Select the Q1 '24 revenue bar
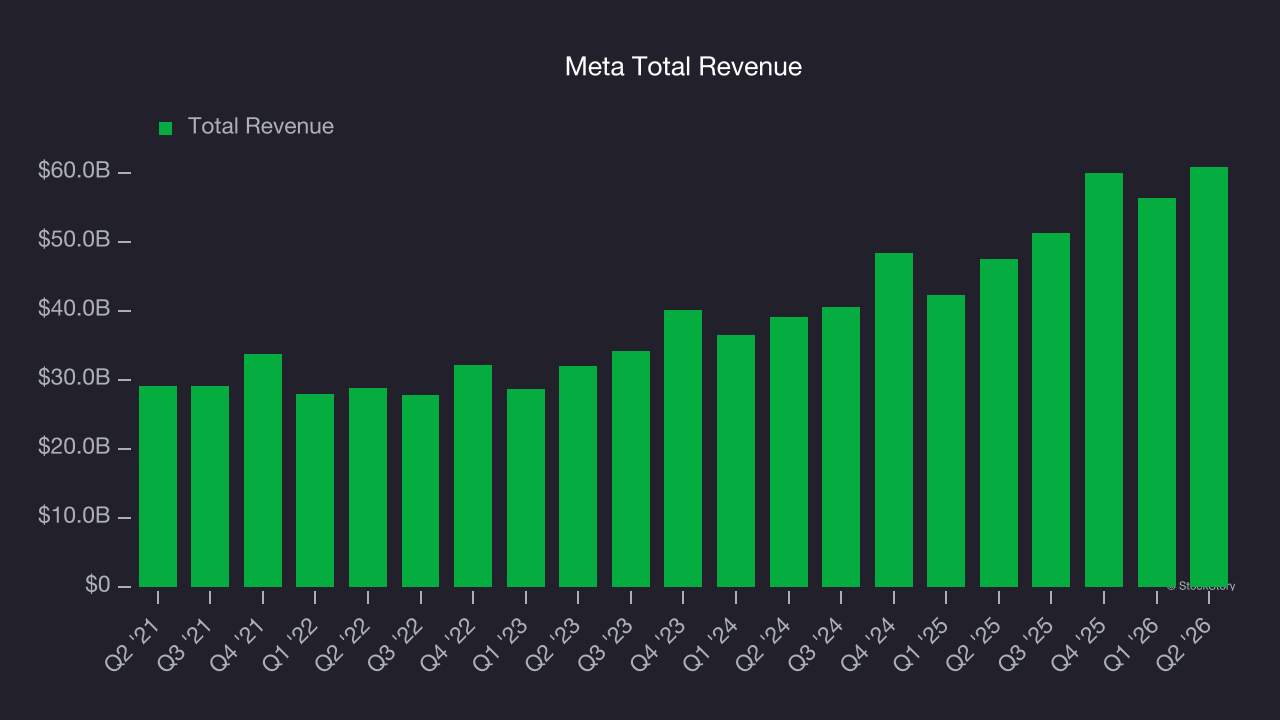1280x720 pixels. [736, 461]
